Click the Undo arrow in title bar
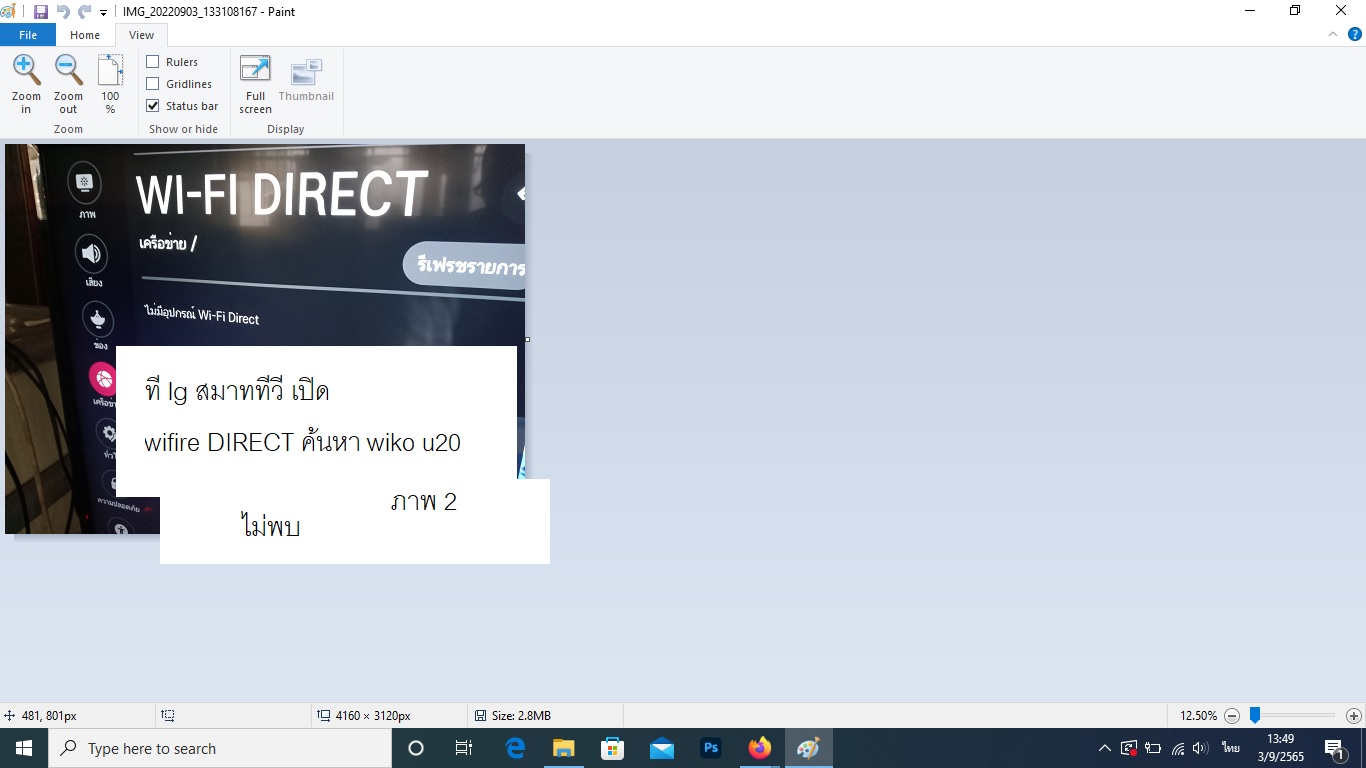 pyautogui.click(x=63, y=12)
